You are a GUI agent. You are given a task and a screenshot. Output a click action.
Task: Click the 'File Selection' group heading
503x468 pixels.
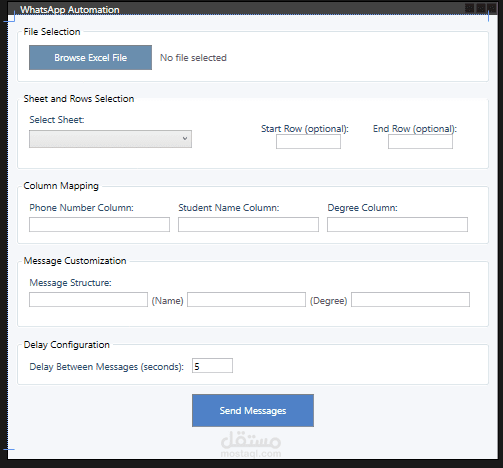click(x=52, y=32)
